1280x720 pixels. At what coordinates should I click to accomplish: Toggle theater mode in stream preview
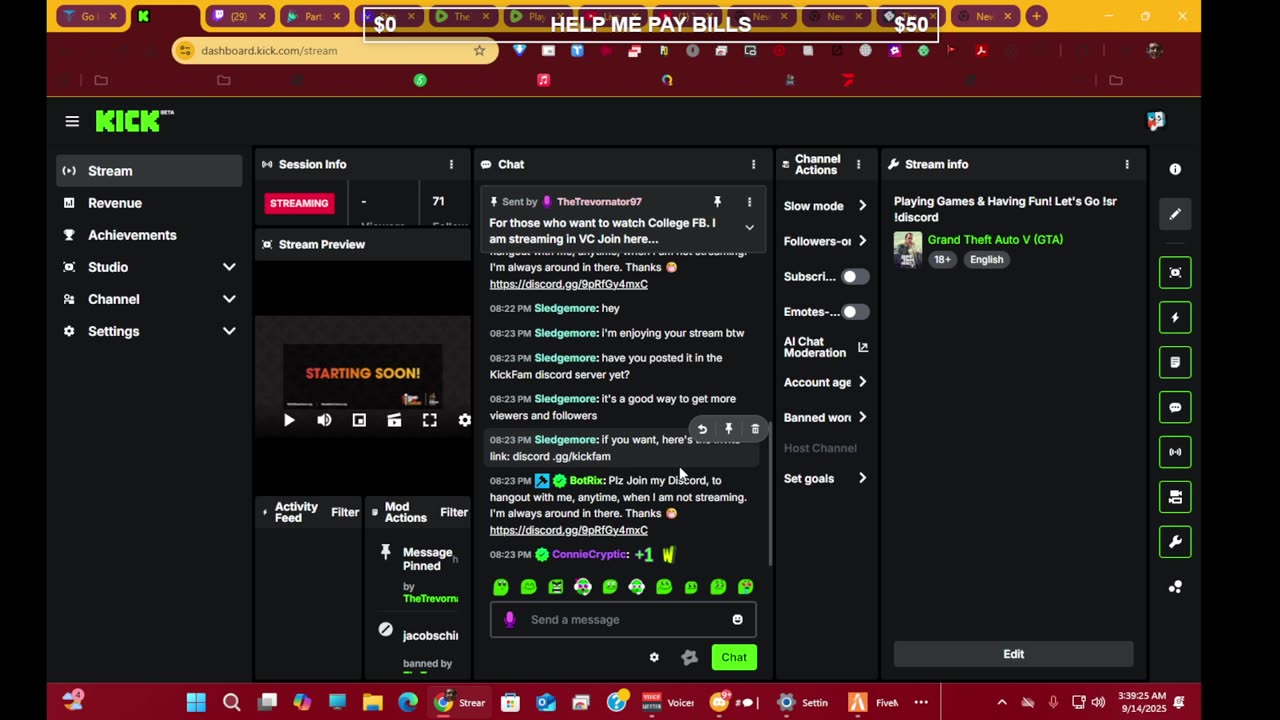394,421
